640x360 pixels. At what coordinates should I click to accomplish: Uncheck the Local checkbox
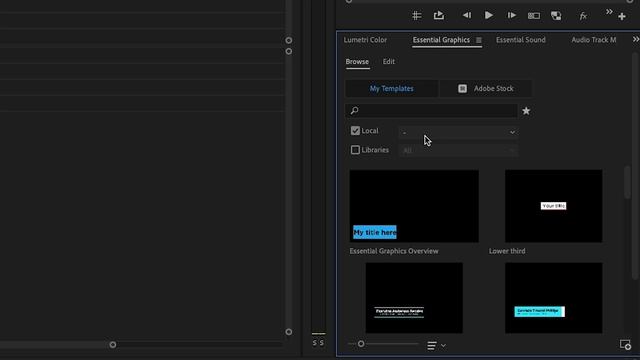click(355, 131)
